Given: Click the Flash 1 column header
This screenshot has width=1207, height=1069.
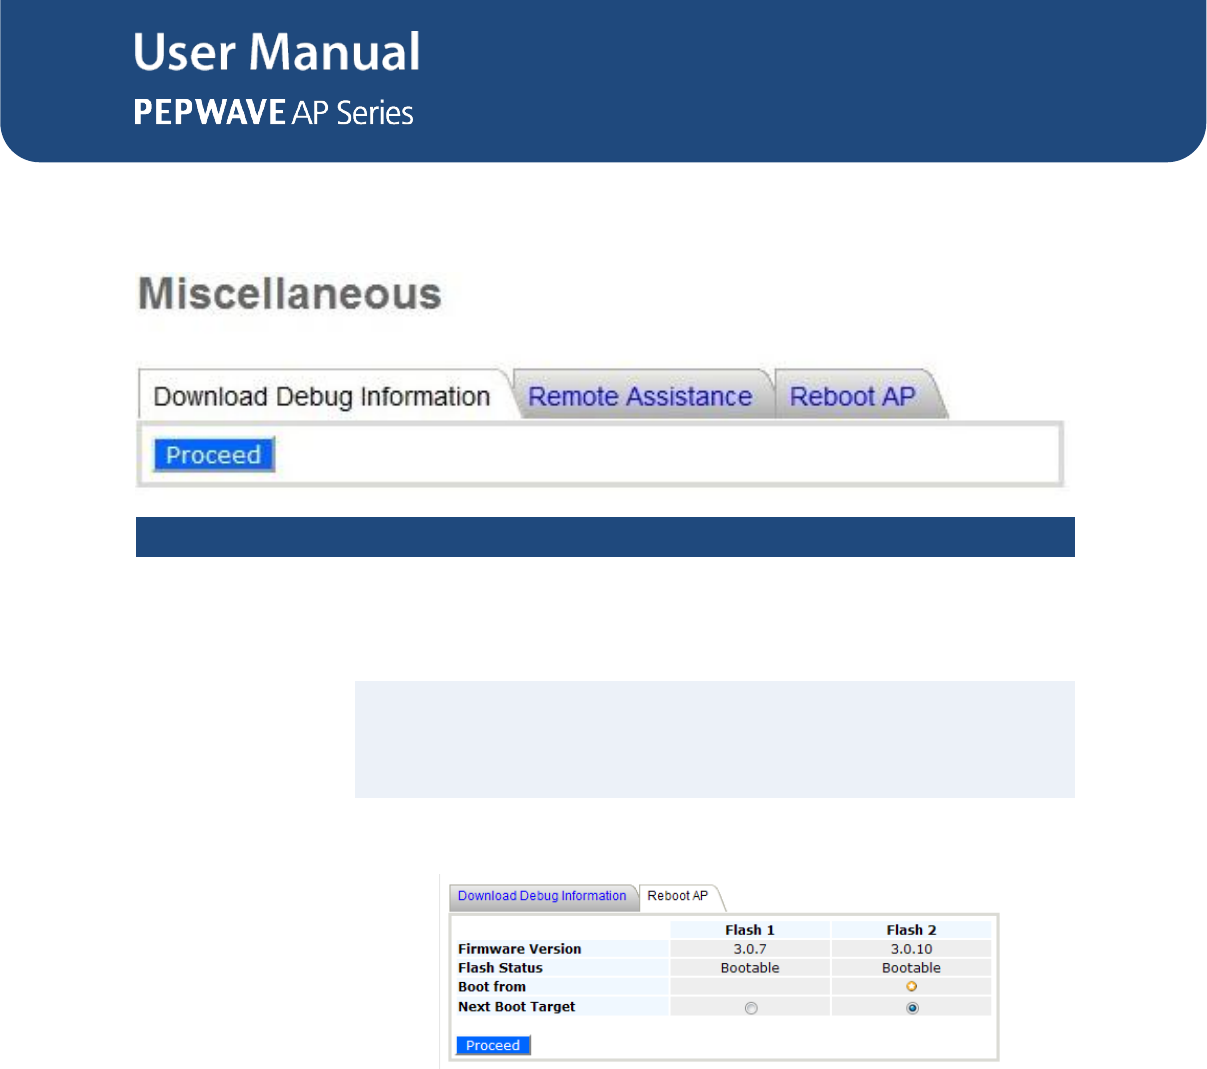Looking at the screenshot, I should point(750,930).
